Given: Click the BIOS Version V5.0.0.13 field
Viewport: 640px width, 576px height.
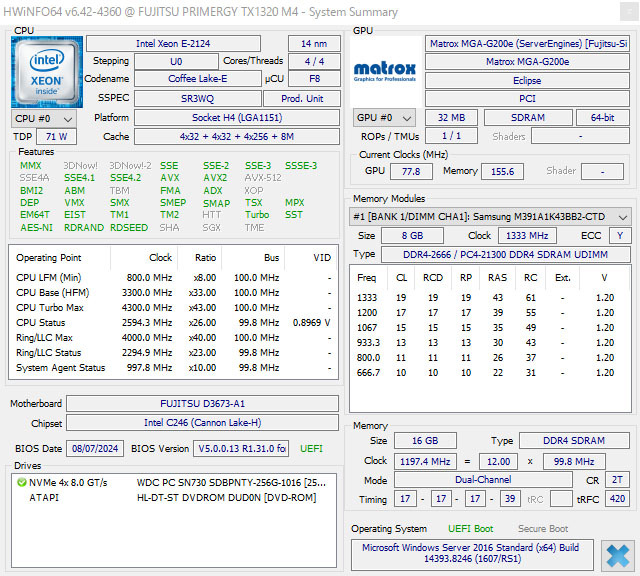Looking at the screenshot, I should 241,449.
